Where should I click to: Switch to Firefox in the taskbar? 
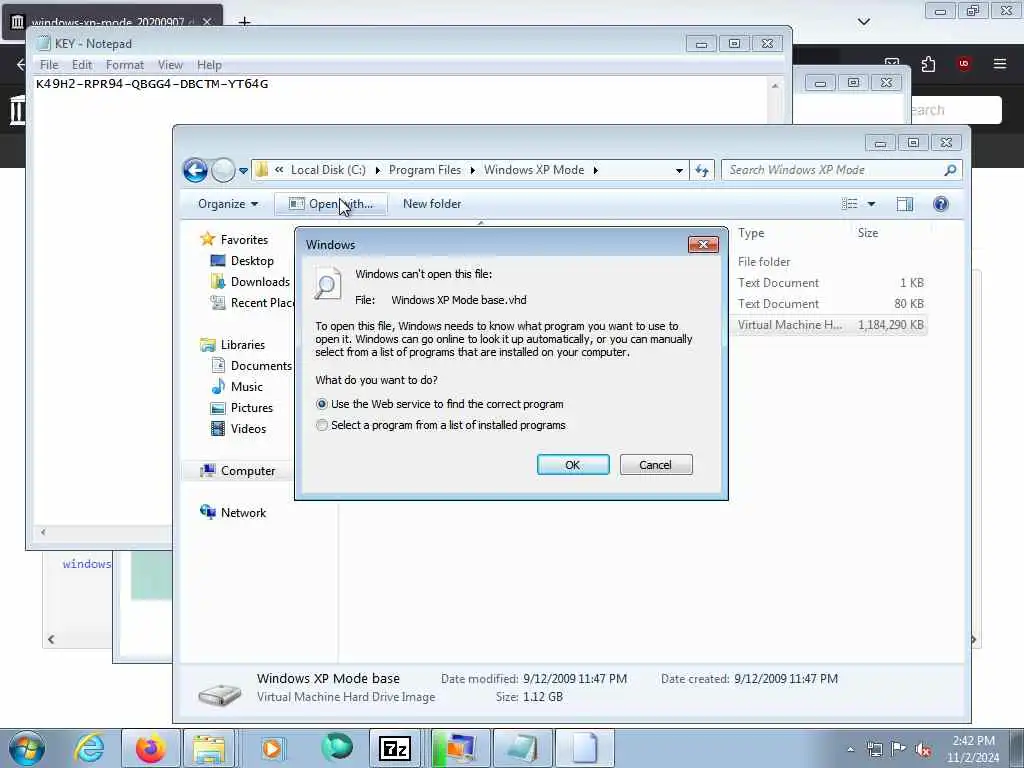coord(150,748)
